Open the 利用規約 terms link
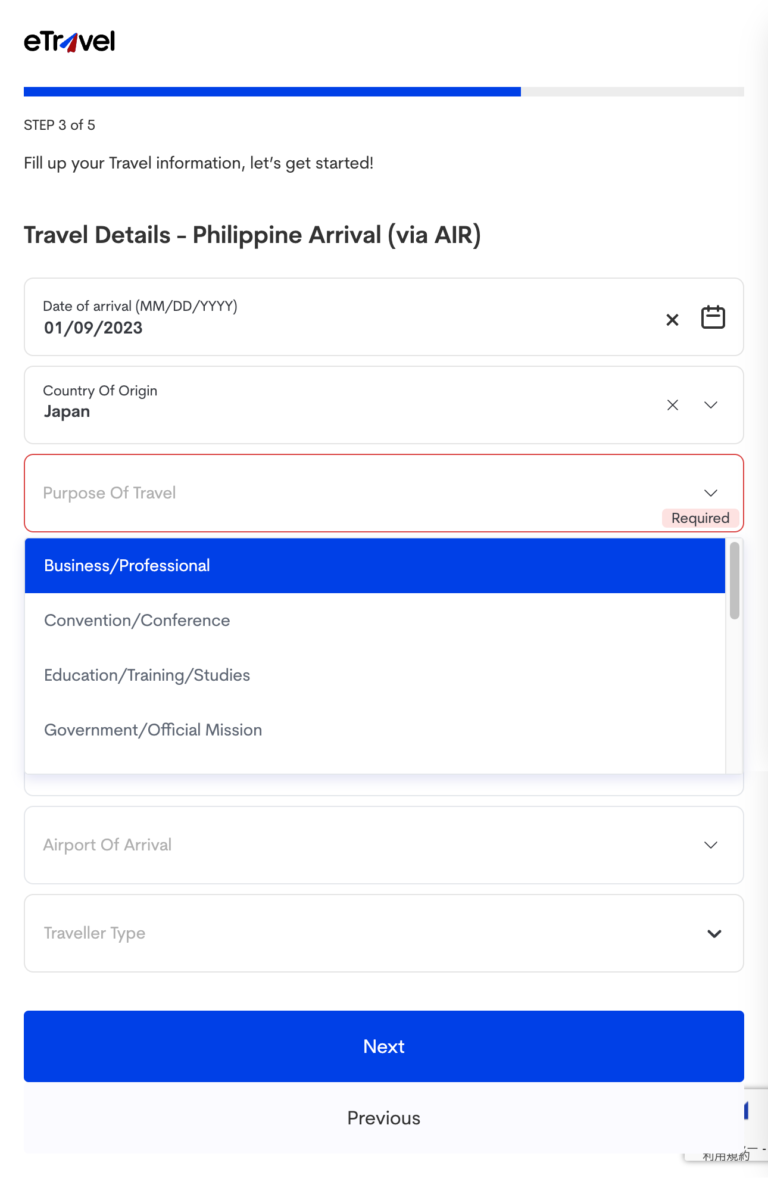Viewport: 768px width, 1178px height. (x=727, y=1155)
